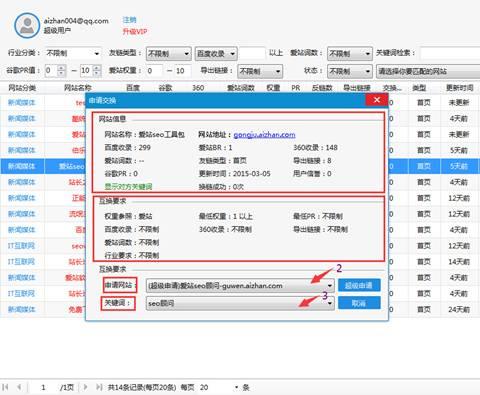Open the 友链类型 dropdown

169,53
